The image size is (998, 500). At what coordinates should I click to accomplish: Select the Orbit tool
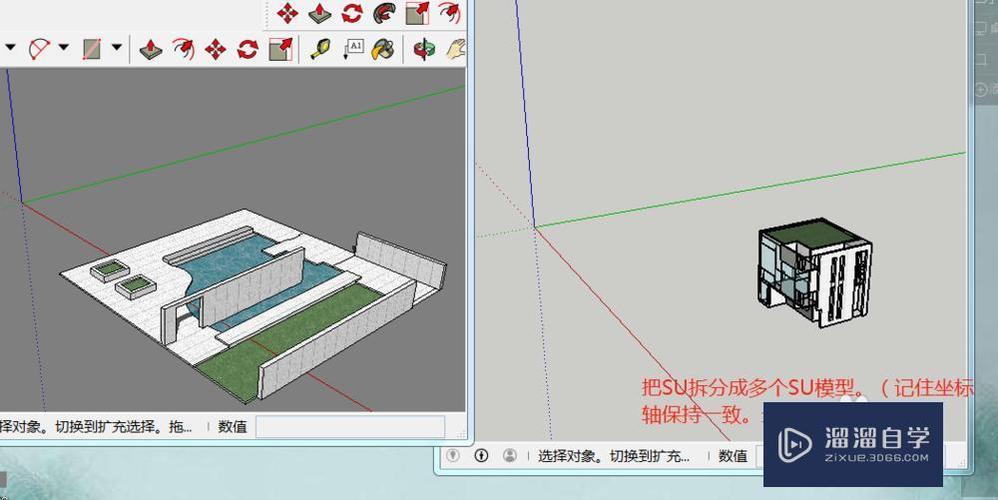click(425, 48)
